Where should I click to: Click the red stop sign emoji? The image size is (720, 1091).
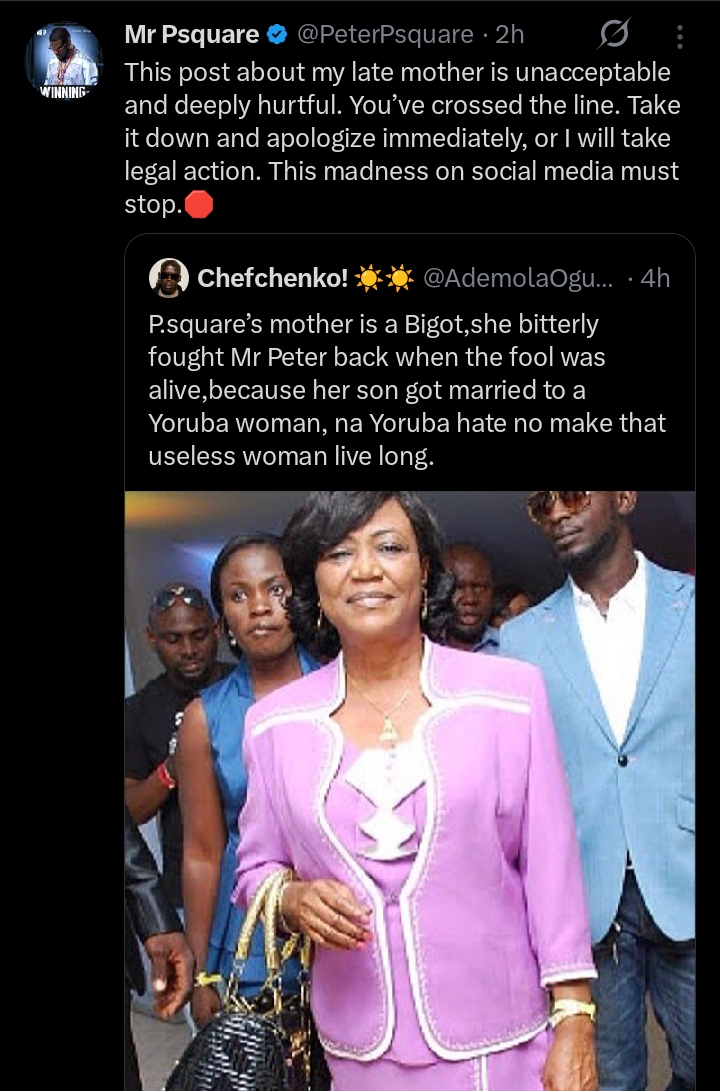click(x=200, y=206)
